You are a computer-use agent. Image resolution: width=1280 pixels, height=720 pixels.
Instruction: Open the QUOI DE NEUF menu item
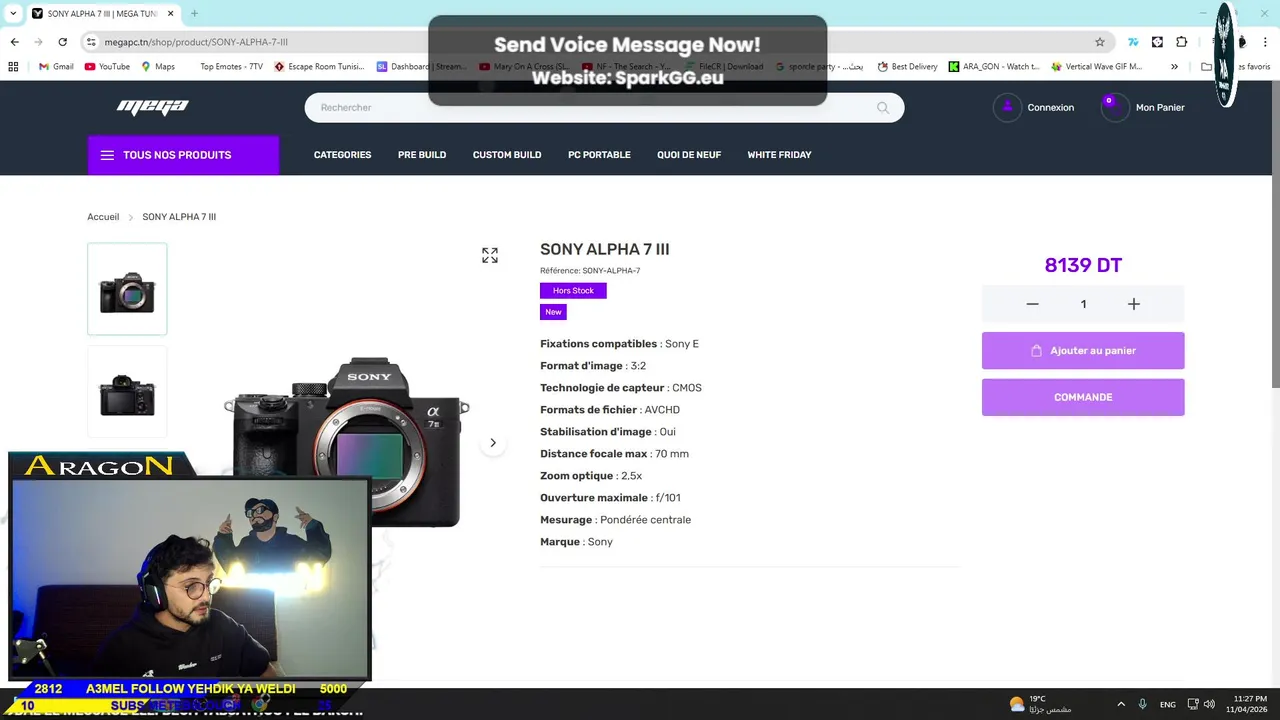[x=689, y=155]
